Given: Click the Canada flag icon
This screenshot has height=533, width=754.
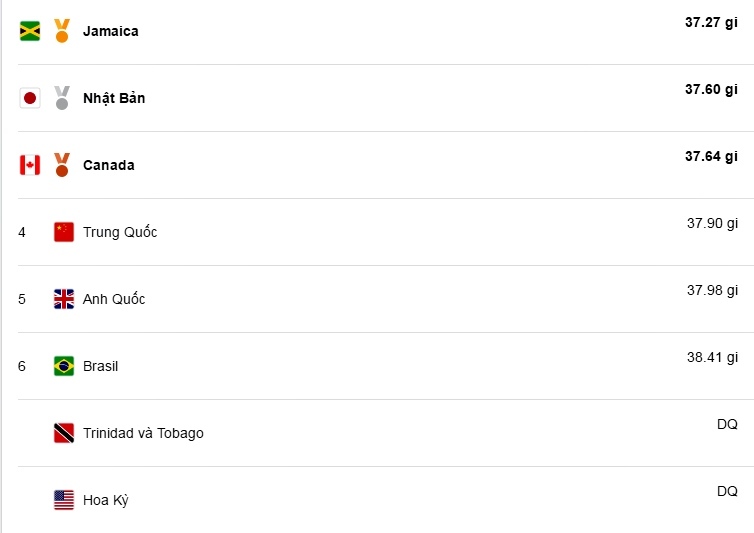Looking at the screenshot, I should pos(30,165).
